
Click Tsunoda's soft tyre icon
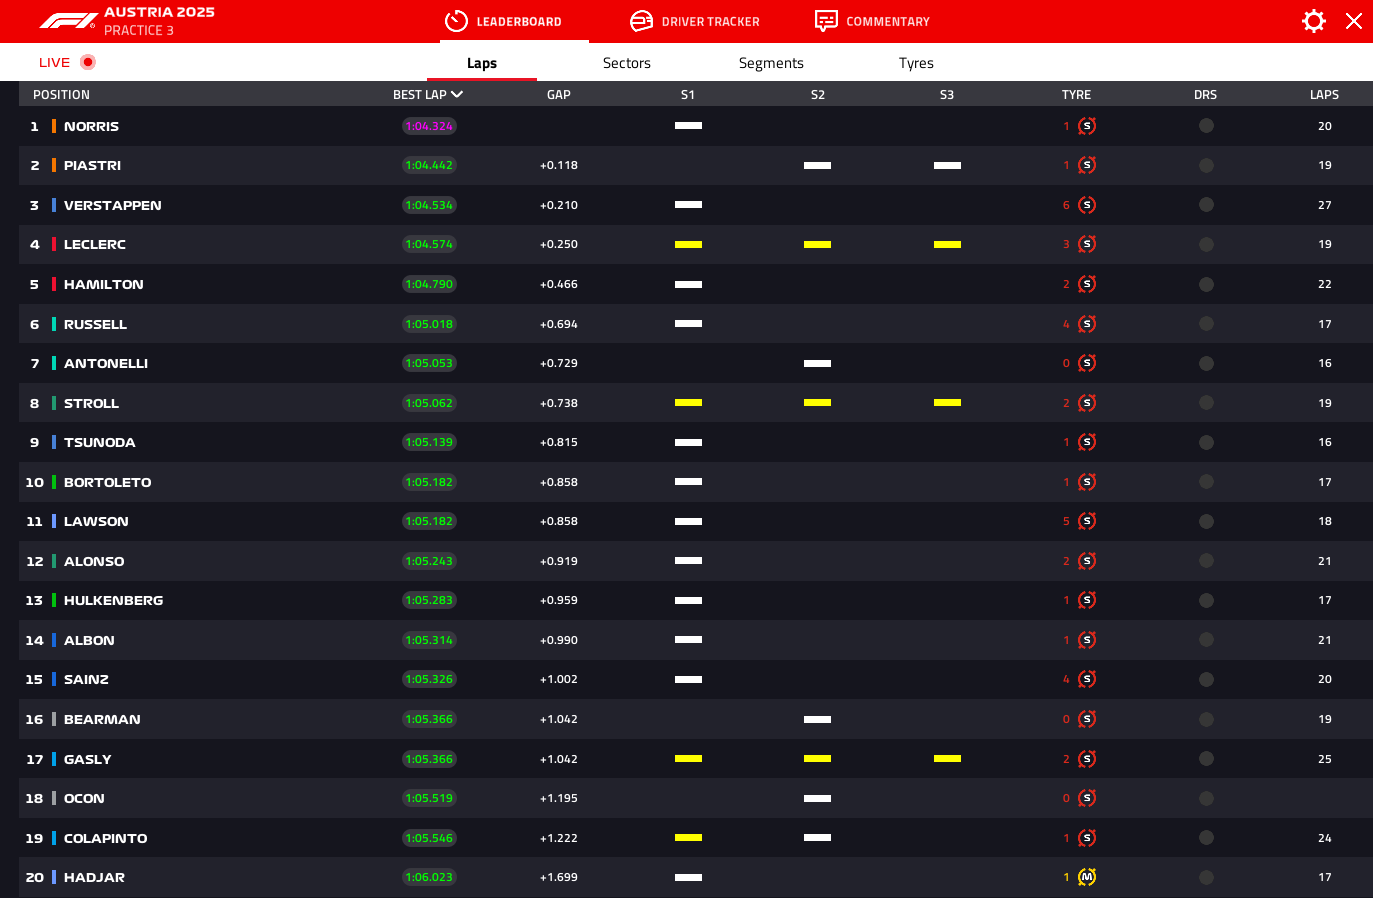[1087, 442]
